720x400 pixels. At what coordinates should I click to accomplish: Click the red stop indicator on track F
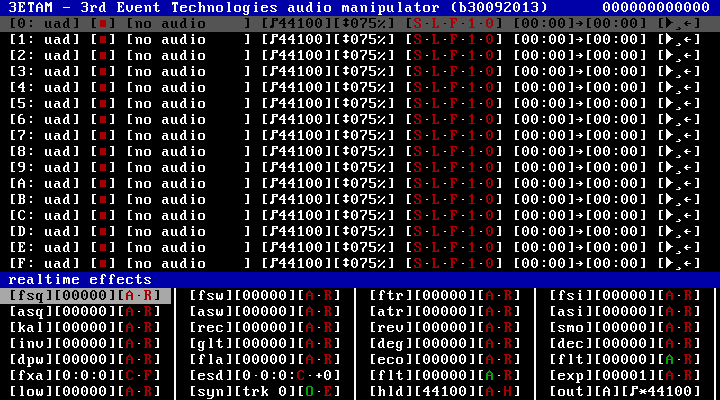pyautogui.click(x=103, y=264)
